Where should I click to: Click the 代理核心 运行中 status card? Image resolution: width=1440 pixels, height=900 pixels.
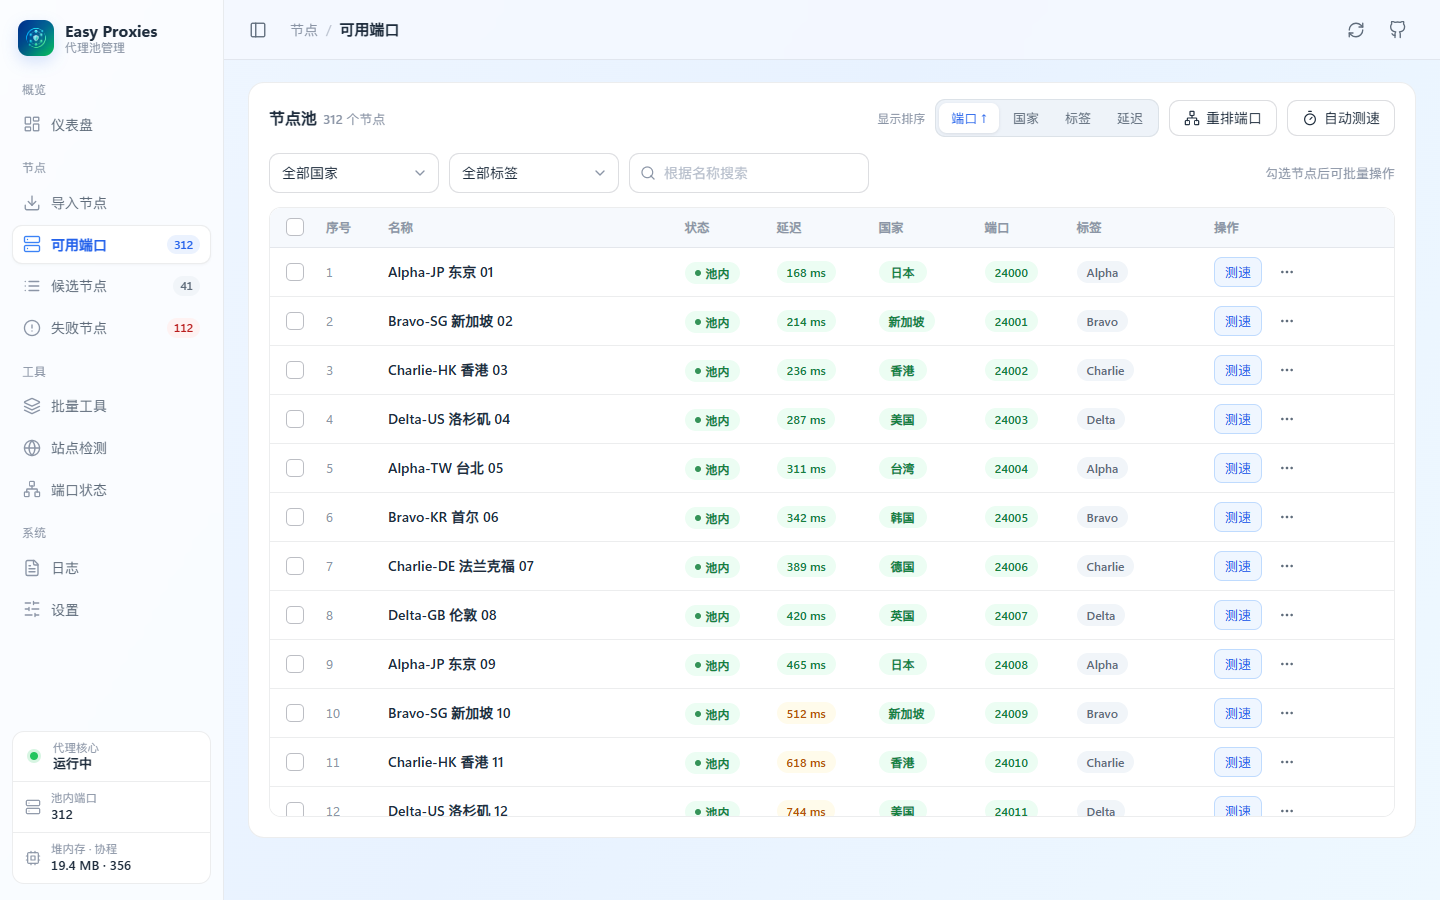pos(111,756)
